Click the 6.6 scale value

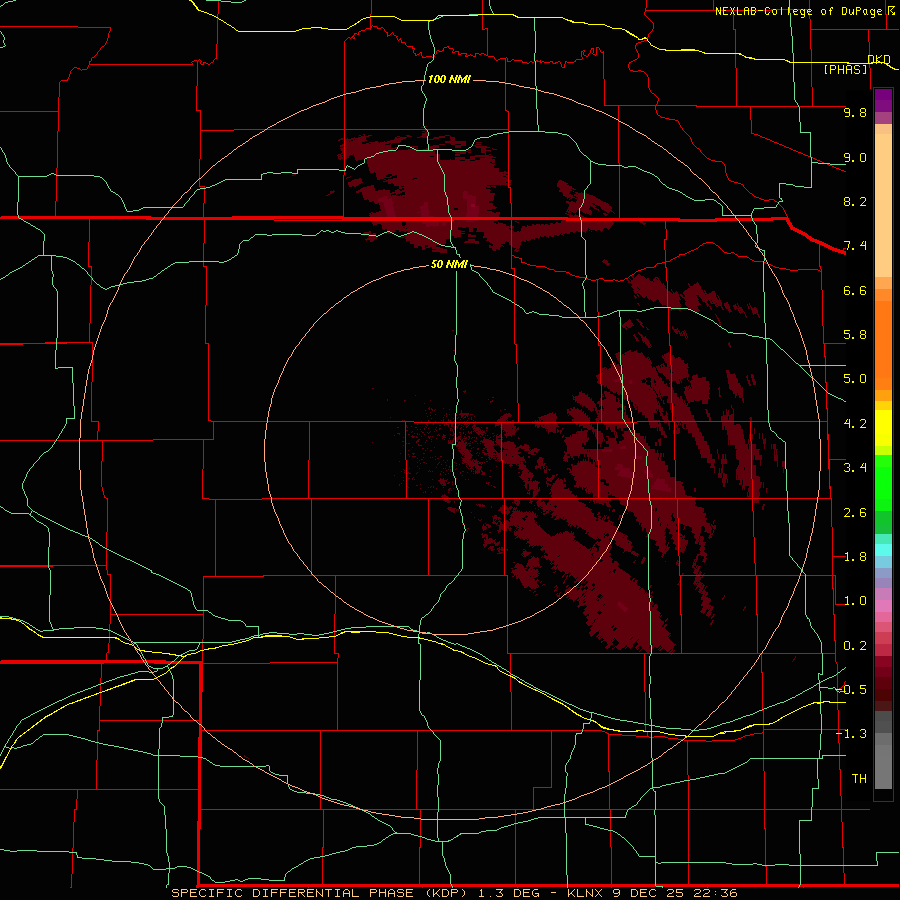tap(855, 290)
